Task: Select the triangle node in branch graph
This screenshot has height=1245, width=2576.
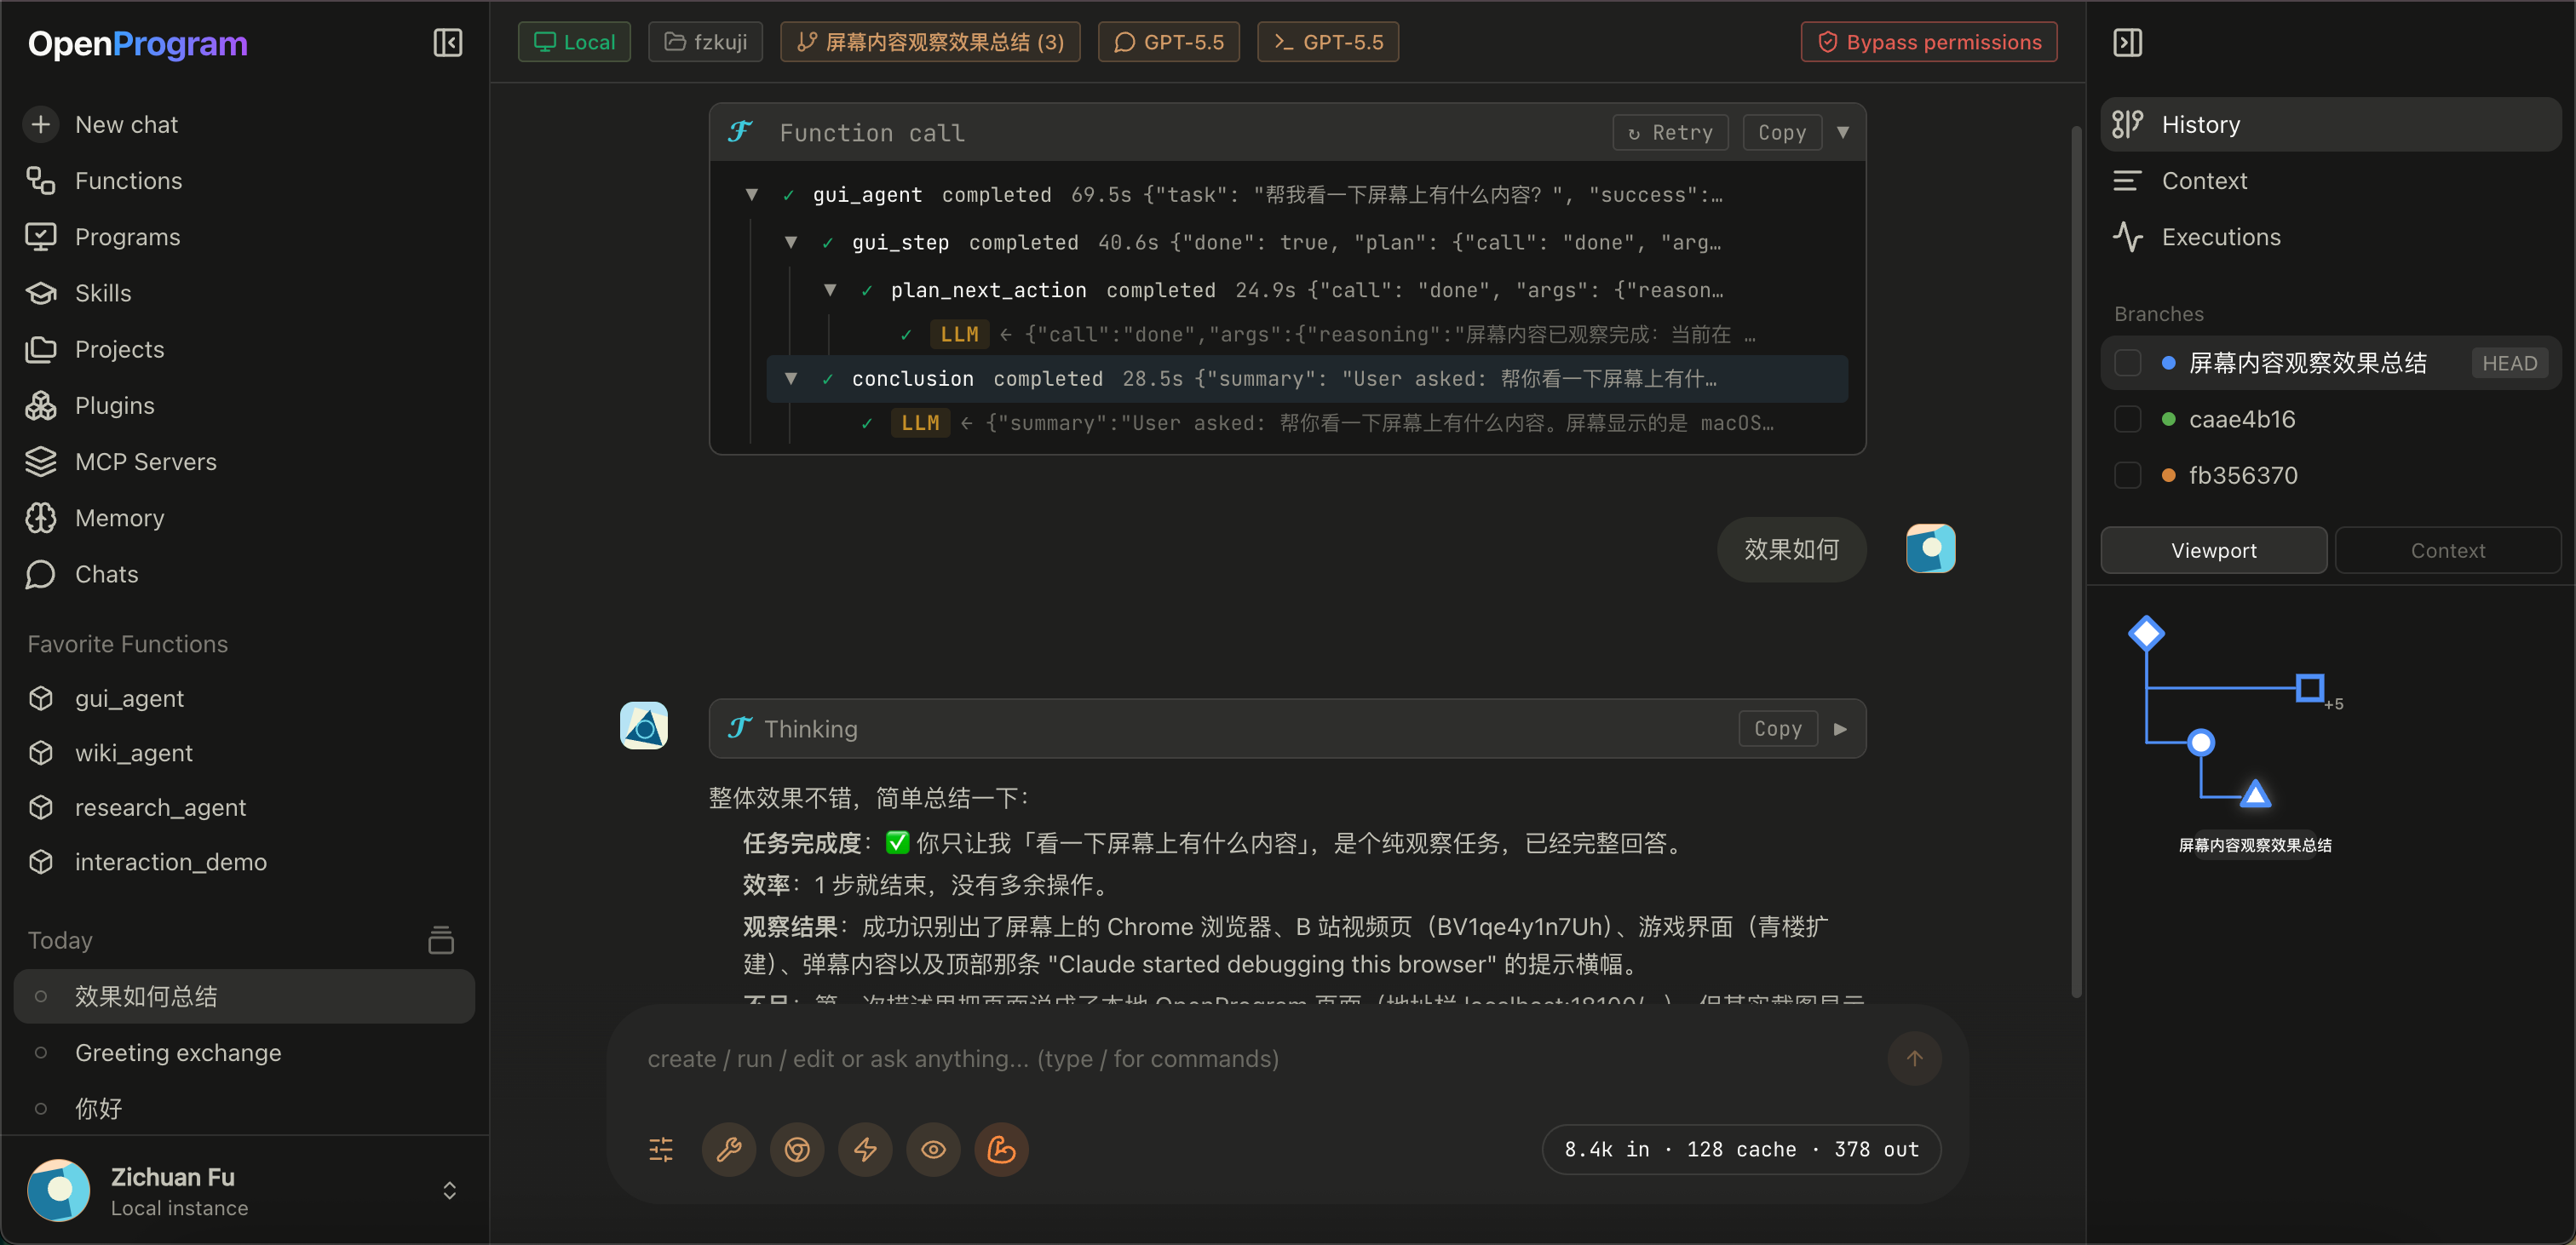Action: click(2255, 795)
